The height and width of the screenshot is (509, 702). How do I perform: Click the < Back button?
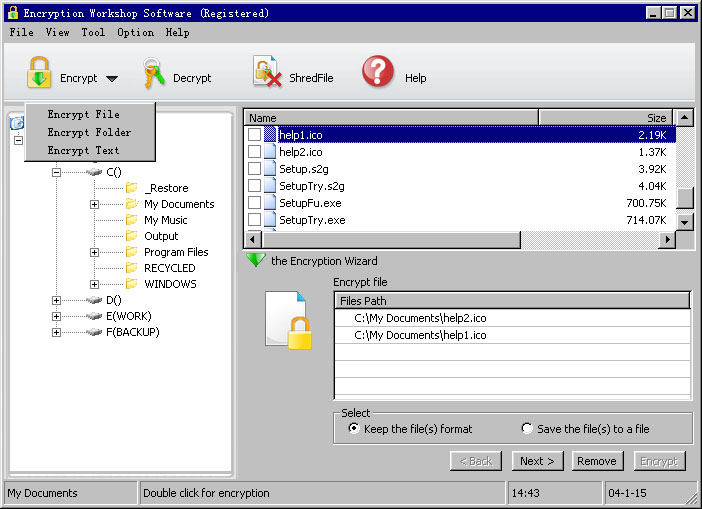point(476,461)
